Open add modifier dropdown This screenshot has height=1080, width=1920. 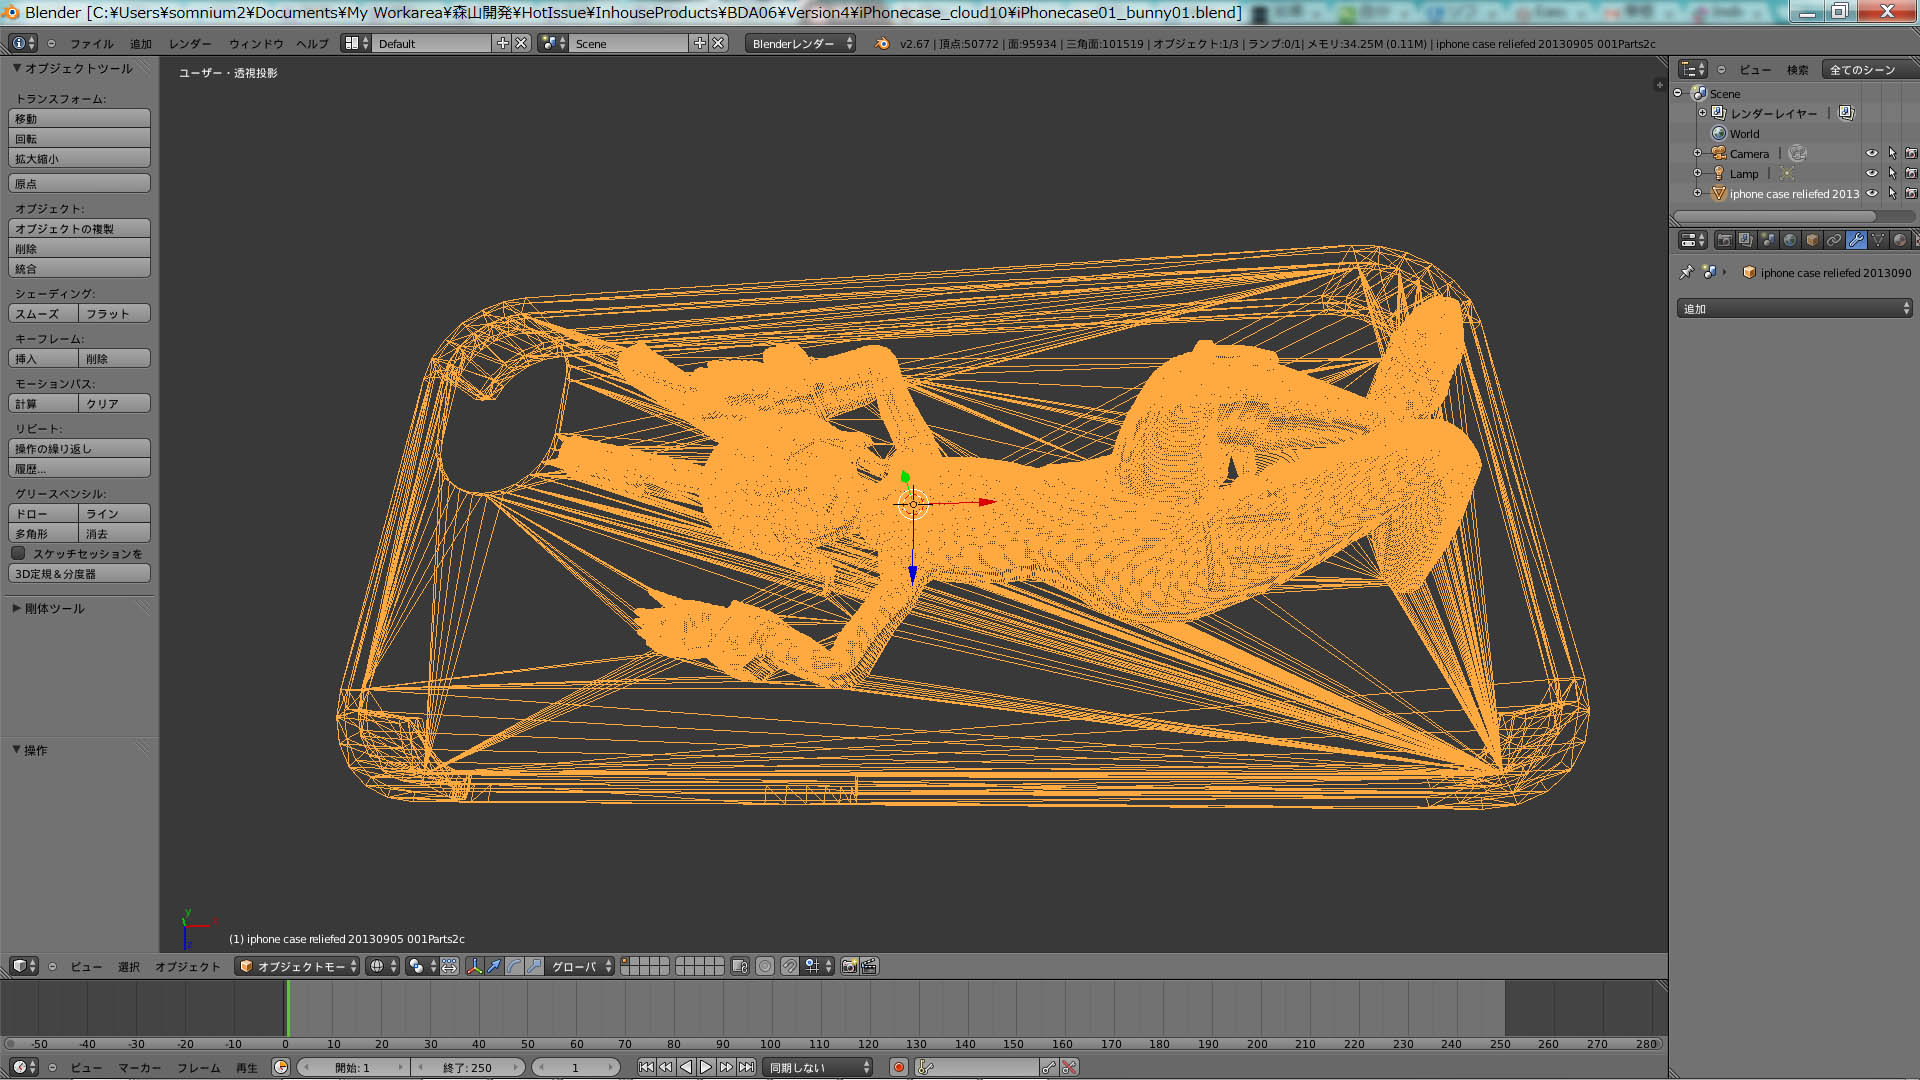tap(1794, 309)
